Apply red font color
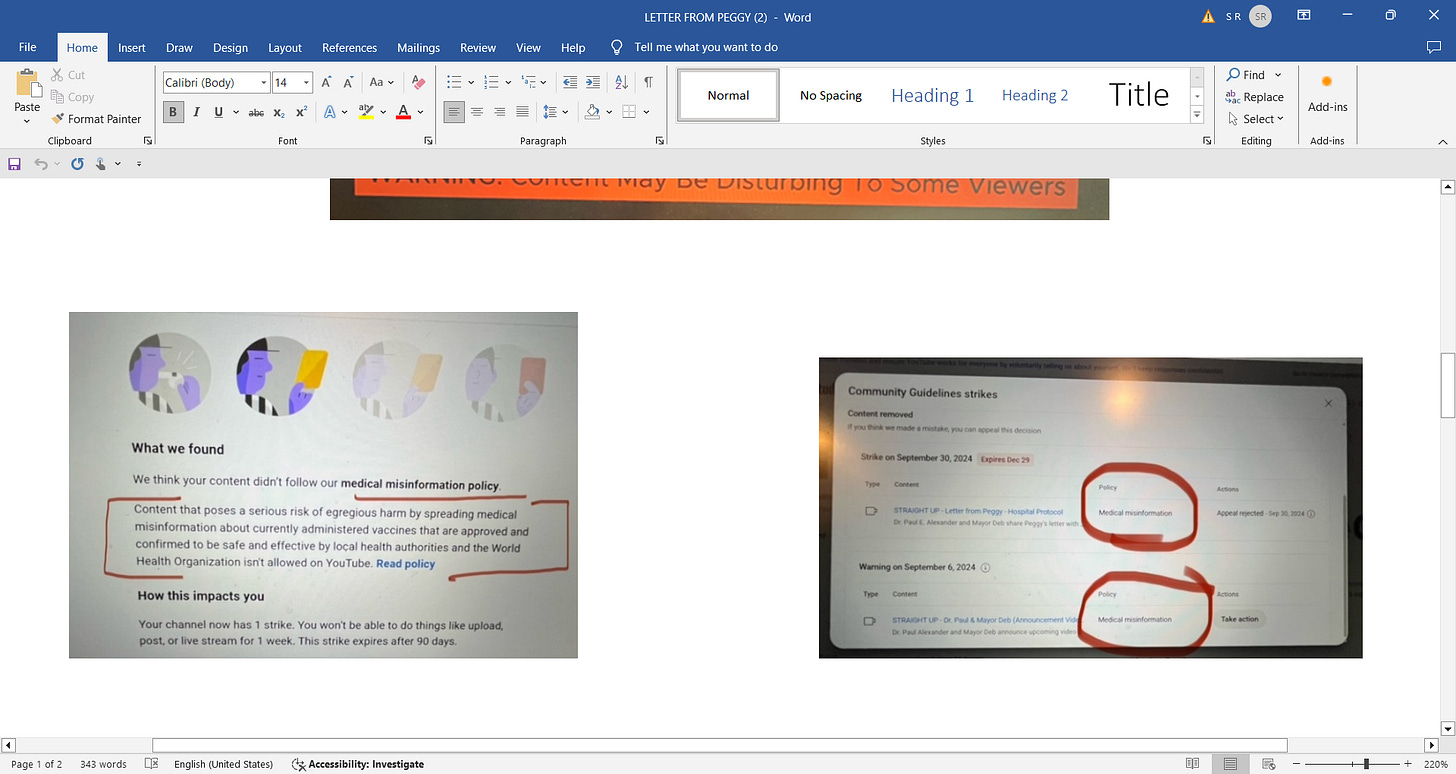 (x=403, y=112)
